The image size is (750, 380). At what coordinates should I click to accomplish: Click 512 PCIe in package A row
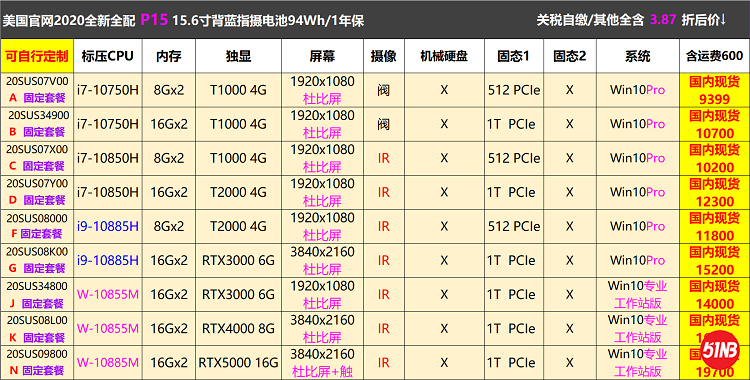(514, 90)
